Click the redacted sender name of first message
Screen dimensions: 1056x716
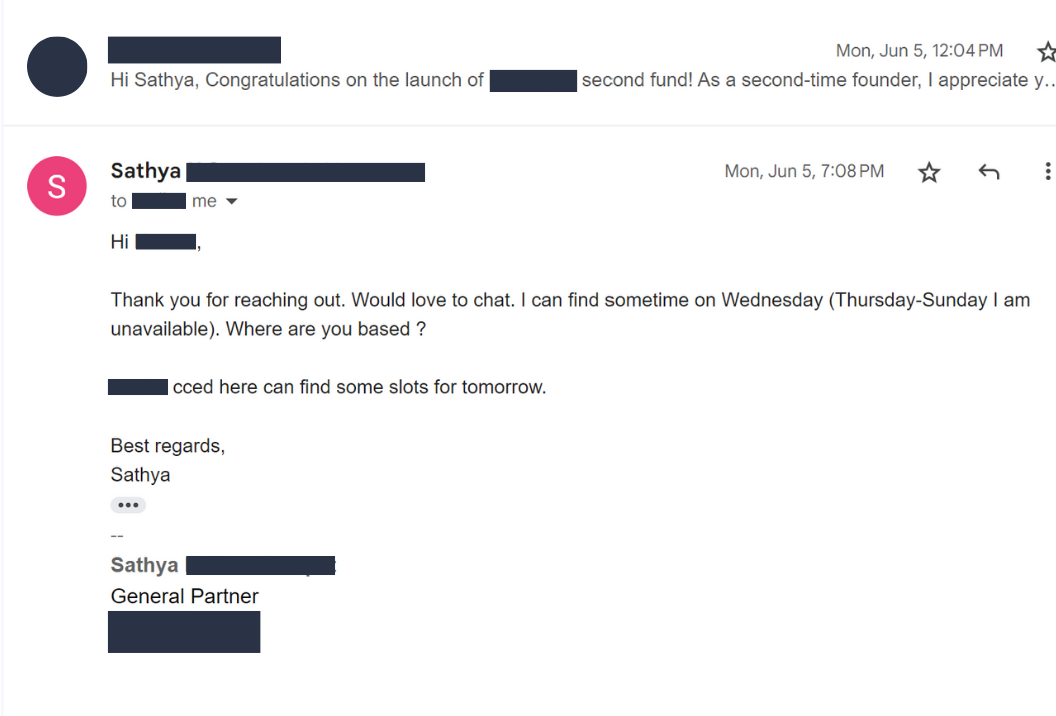194,50
